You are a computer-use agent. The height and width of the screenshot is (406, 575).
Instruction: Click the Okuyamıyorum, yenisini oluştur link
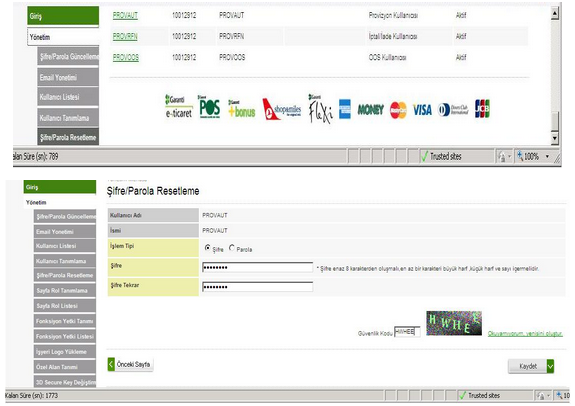pos(525,333)
